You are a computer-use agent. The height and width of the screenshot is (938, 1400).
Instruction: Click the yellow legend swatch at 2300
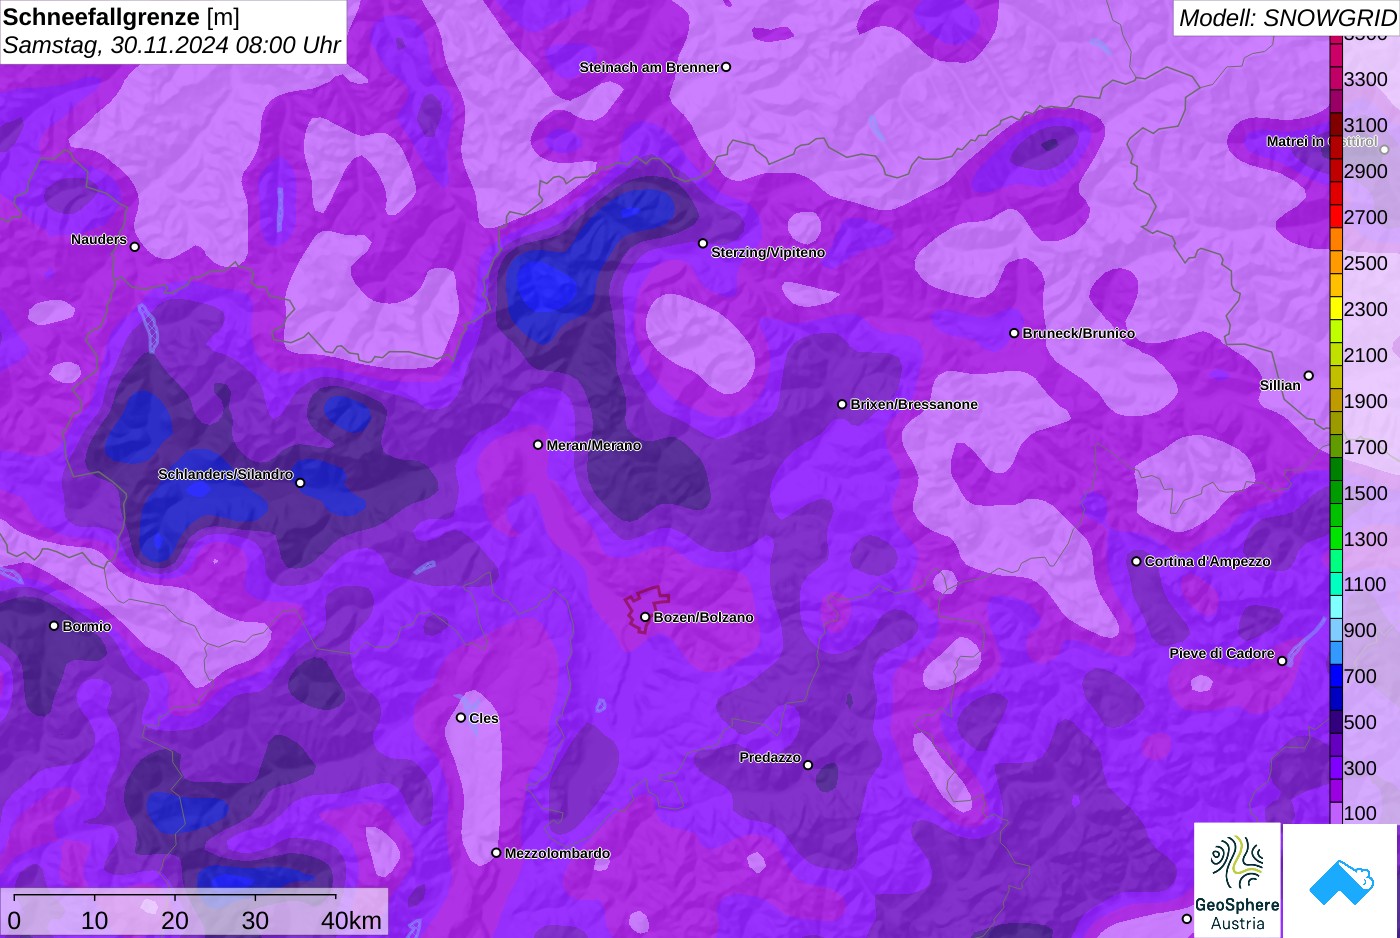1336,308
